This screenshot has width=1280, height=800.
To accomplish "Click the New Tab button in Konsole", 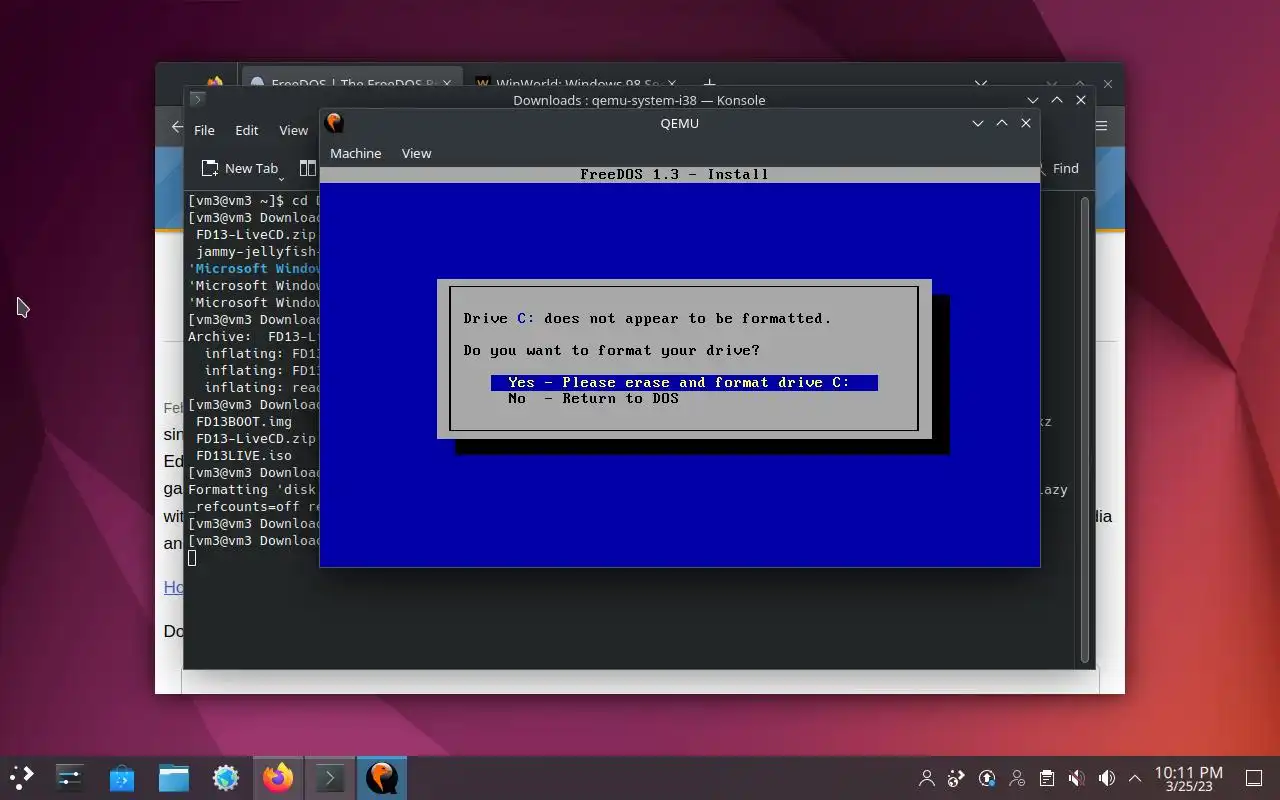I will click(x=240, y=168).
